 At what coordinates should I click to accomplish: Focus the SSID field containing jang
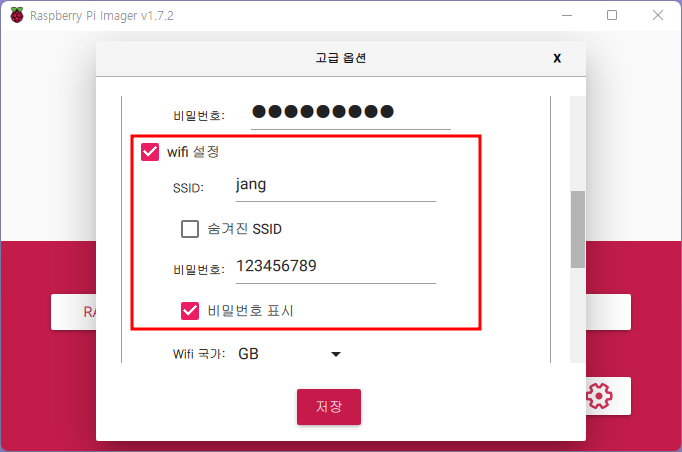[x=336, y=186]
